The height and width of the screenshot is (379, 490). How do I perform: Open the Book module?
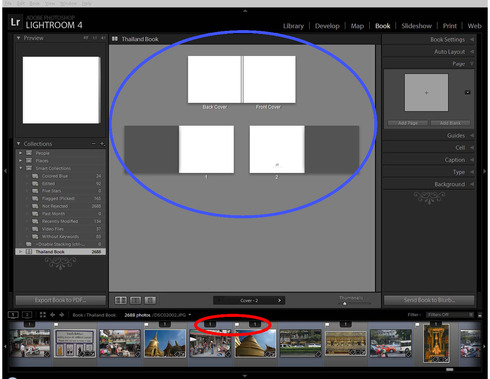(382, 26)
